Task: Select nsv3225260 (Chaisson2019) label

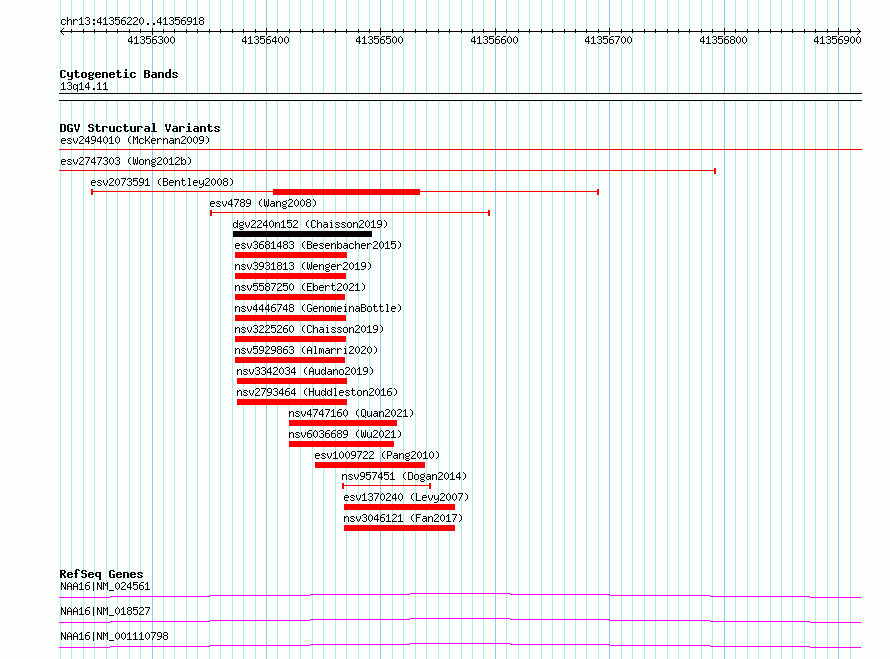Action: click(309, 329)
